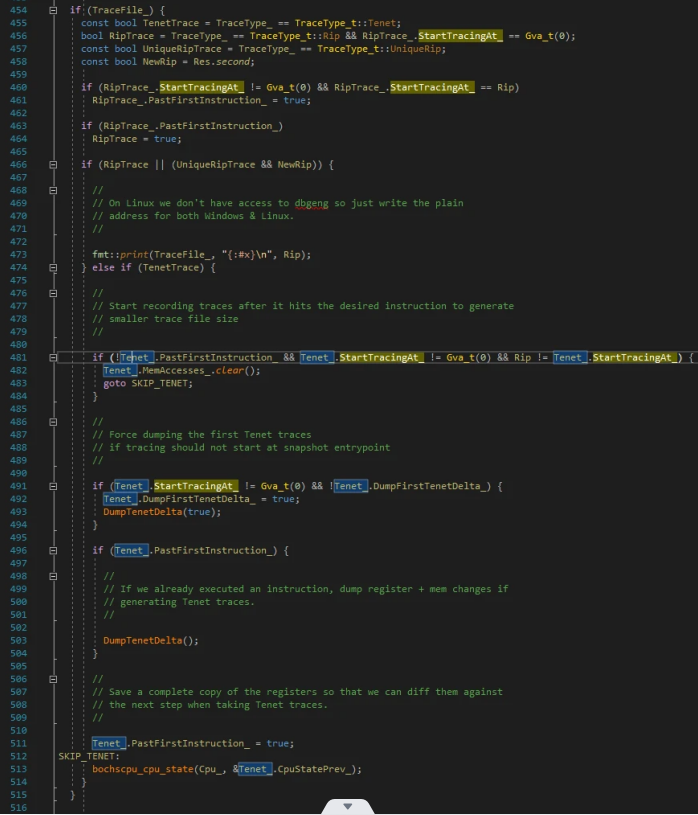Collapse comment fold at line 486

(53, 422)
